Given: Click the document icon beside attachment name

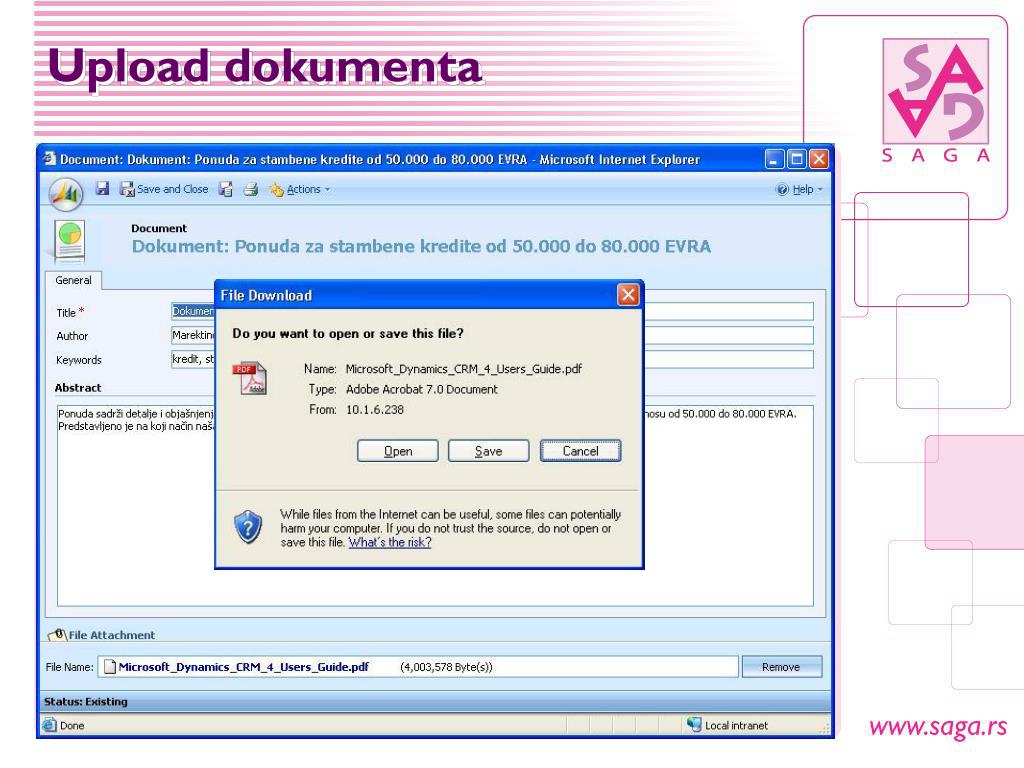Looking at the screenshot, I should tap(110, 667).
